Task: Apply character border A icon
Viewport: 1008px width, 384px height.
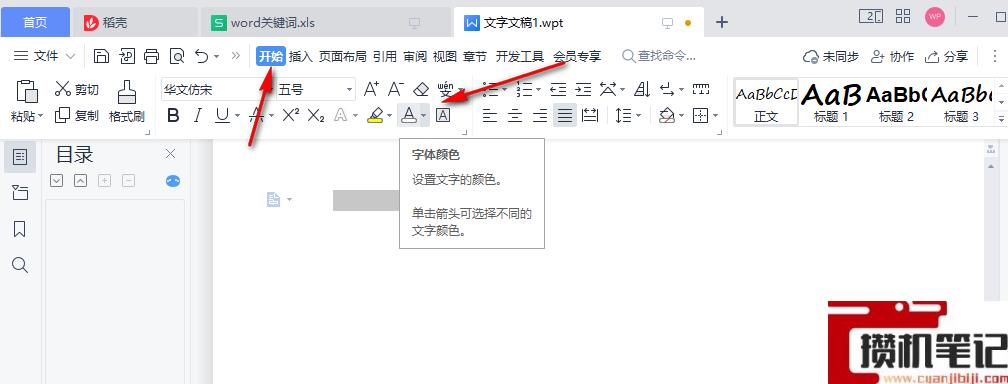Action: click(443, 116)
